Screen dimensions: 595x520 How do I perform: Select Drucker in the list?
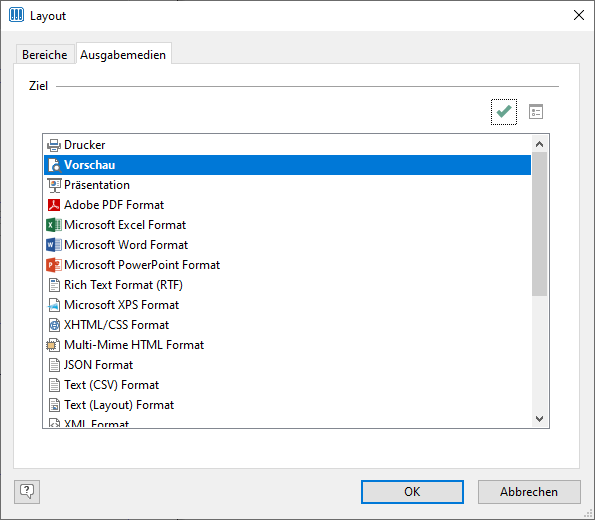tap(288, 145)
